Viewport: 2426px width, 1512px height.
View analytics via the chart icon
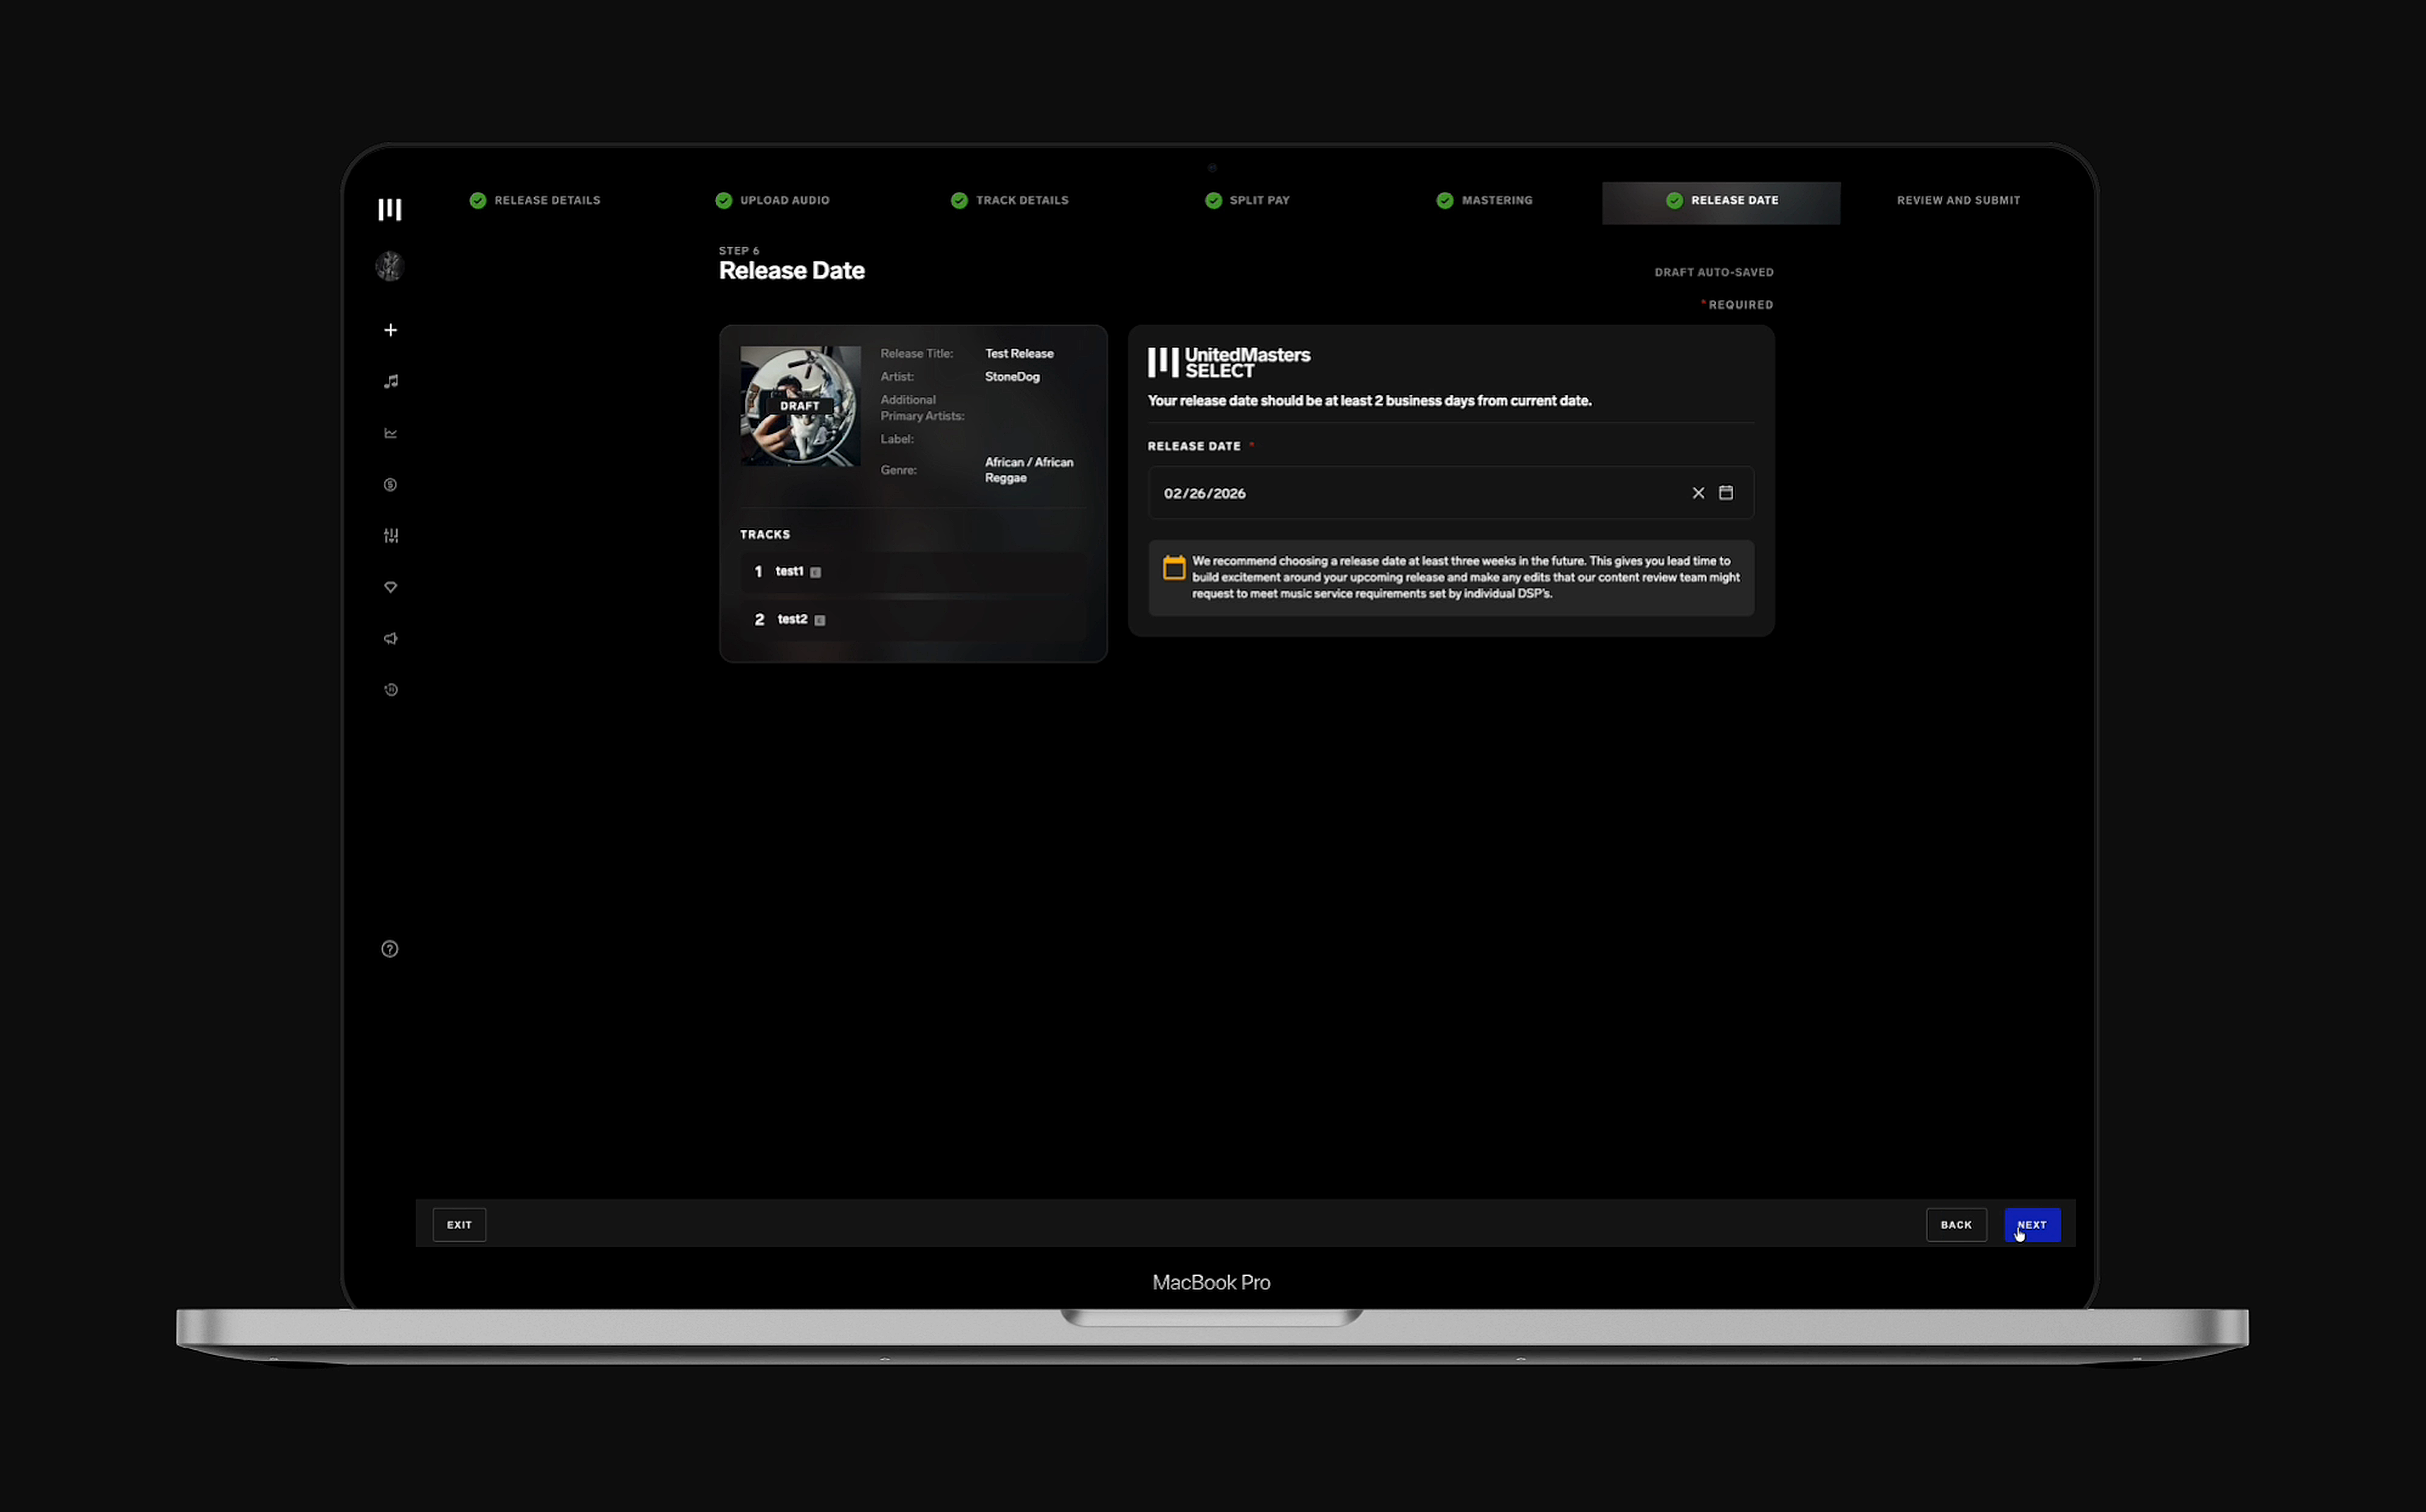390,433
